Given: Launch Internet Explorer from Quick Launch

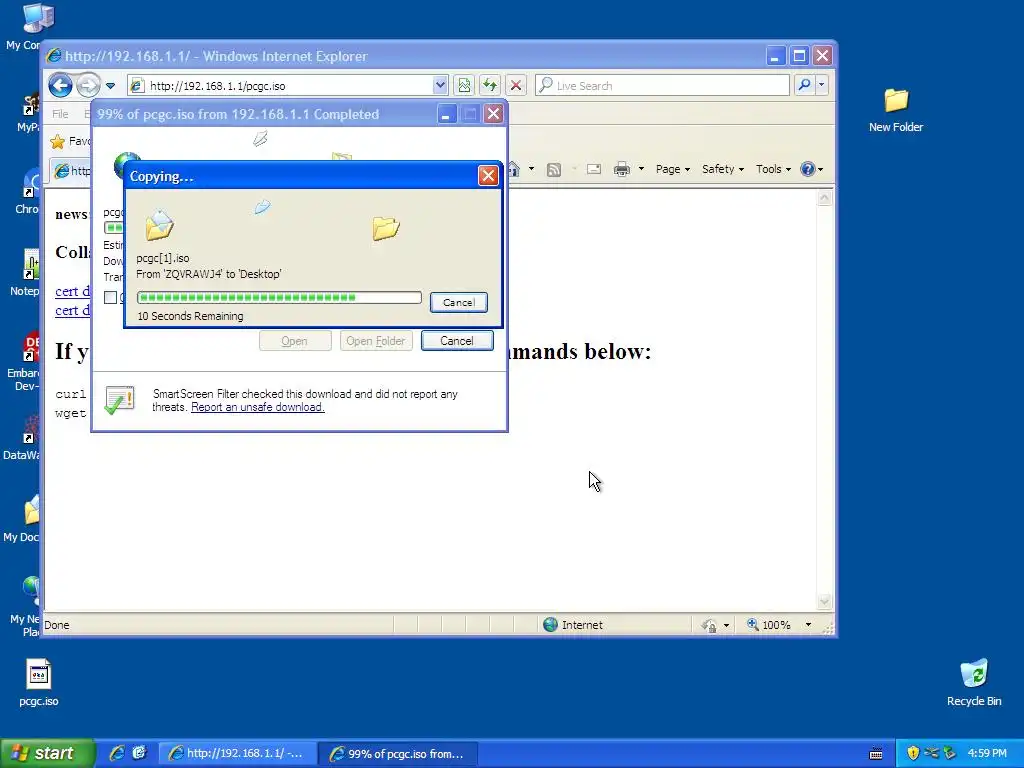Looking at the screenshot, I should (116, 753).
